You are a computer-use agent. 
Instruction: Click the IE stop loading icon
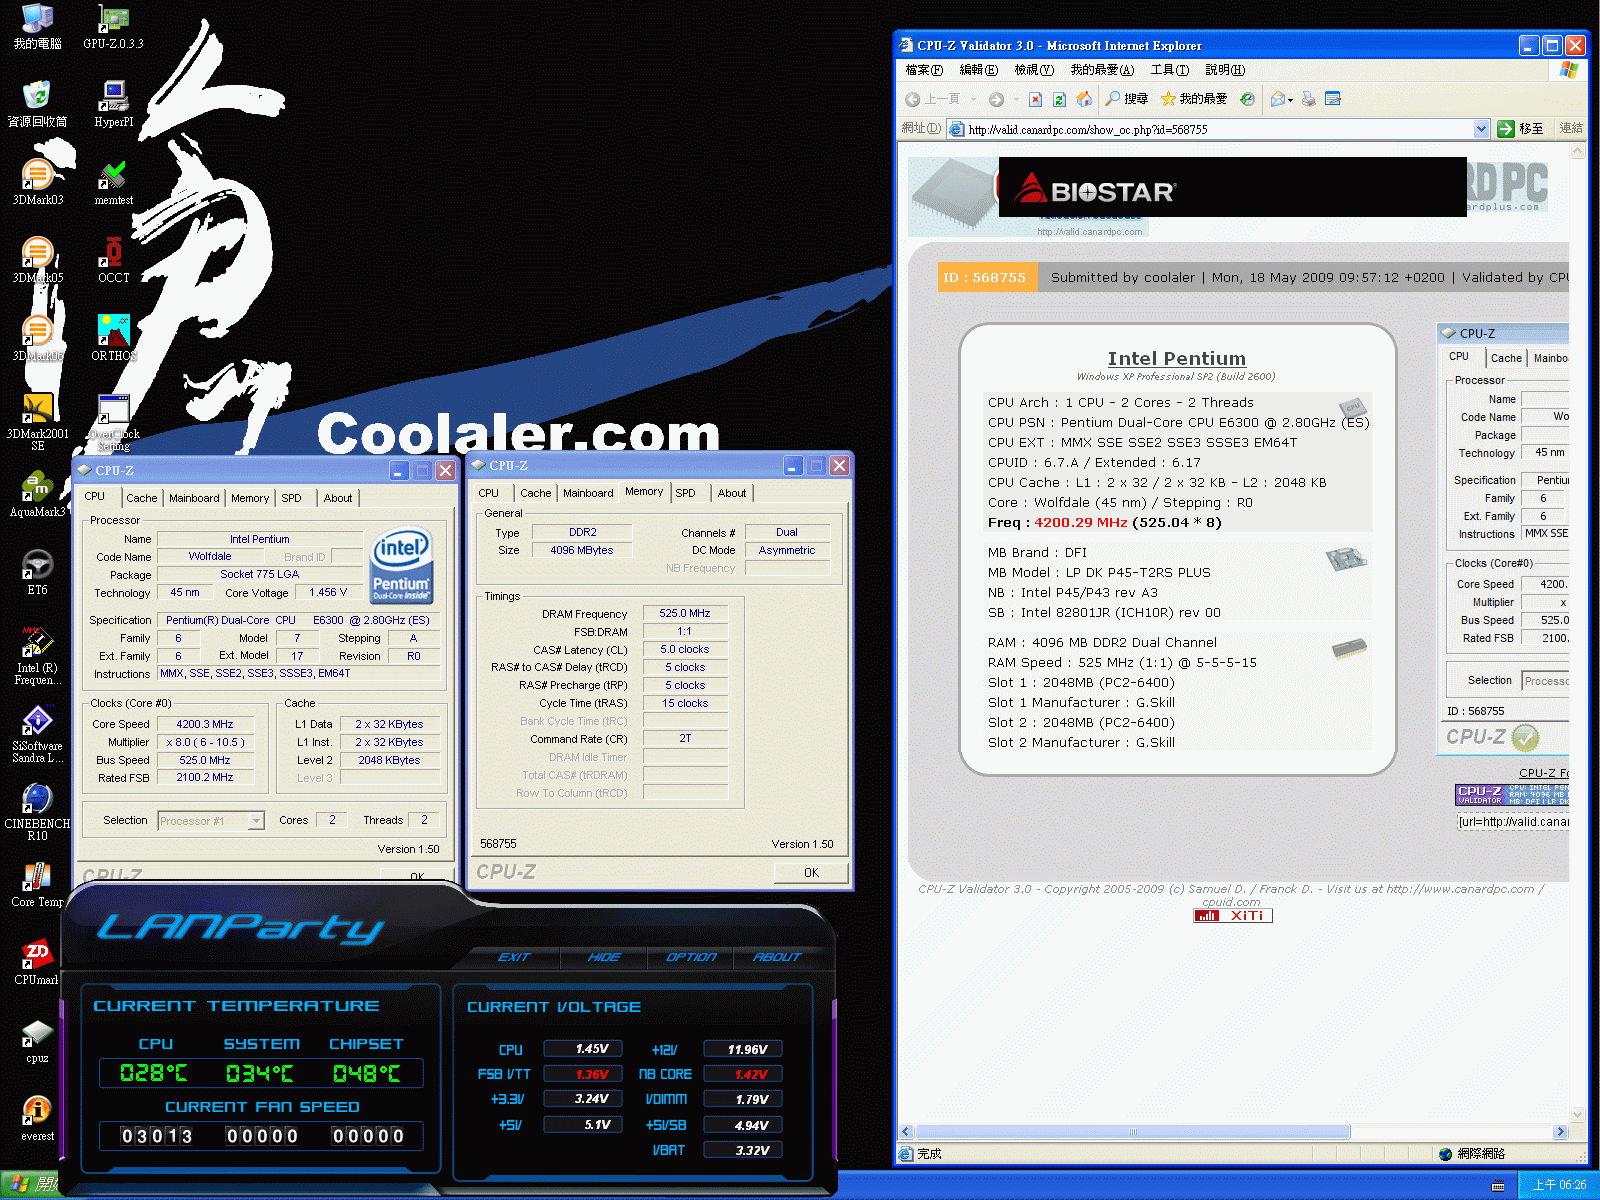[1036, 99]
